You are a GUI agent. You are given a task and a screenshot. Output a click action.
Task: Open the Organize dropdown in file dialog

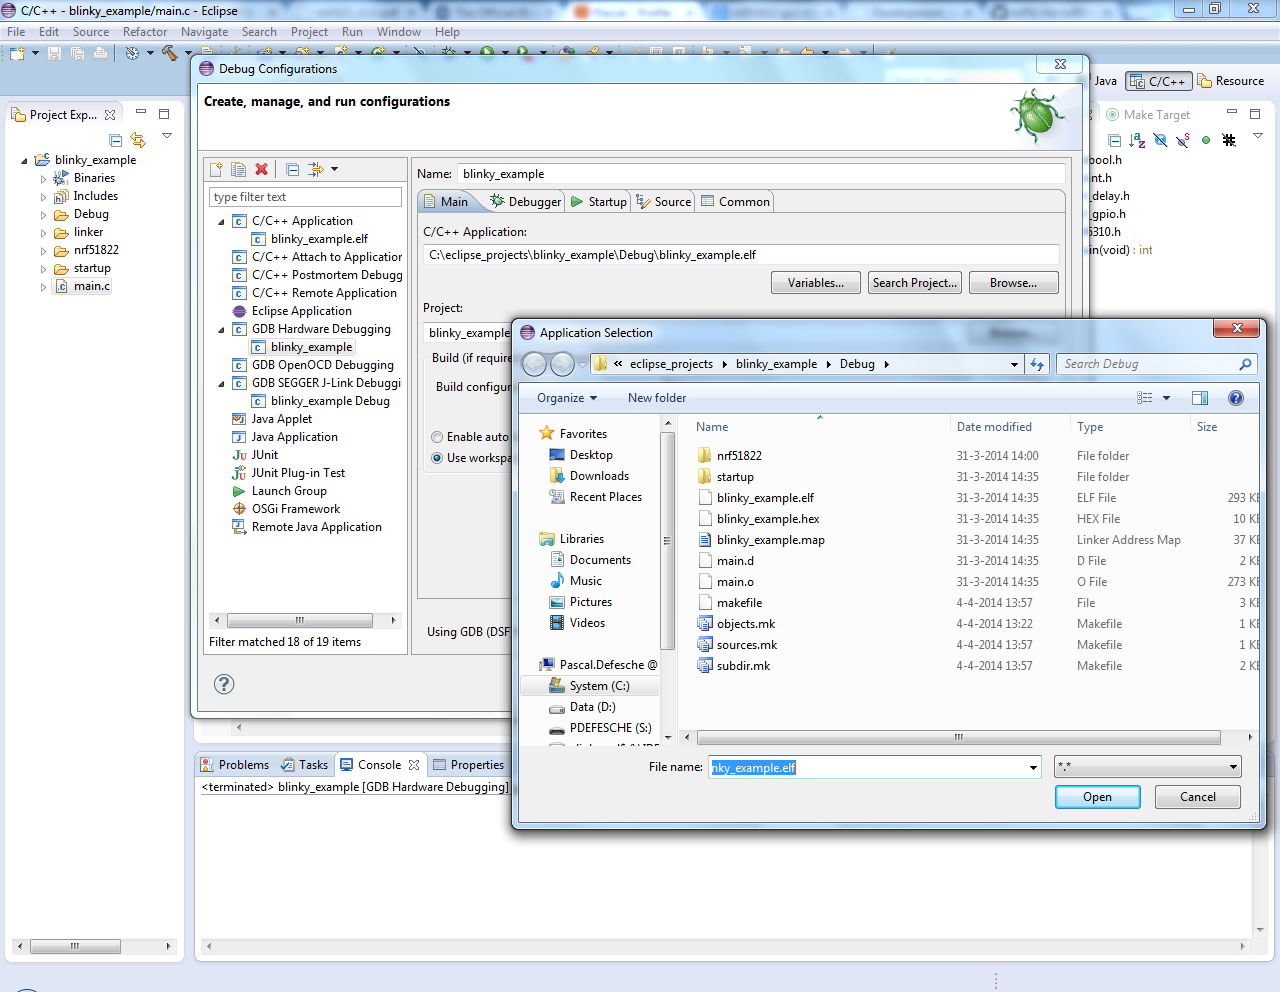coord(567,398)
